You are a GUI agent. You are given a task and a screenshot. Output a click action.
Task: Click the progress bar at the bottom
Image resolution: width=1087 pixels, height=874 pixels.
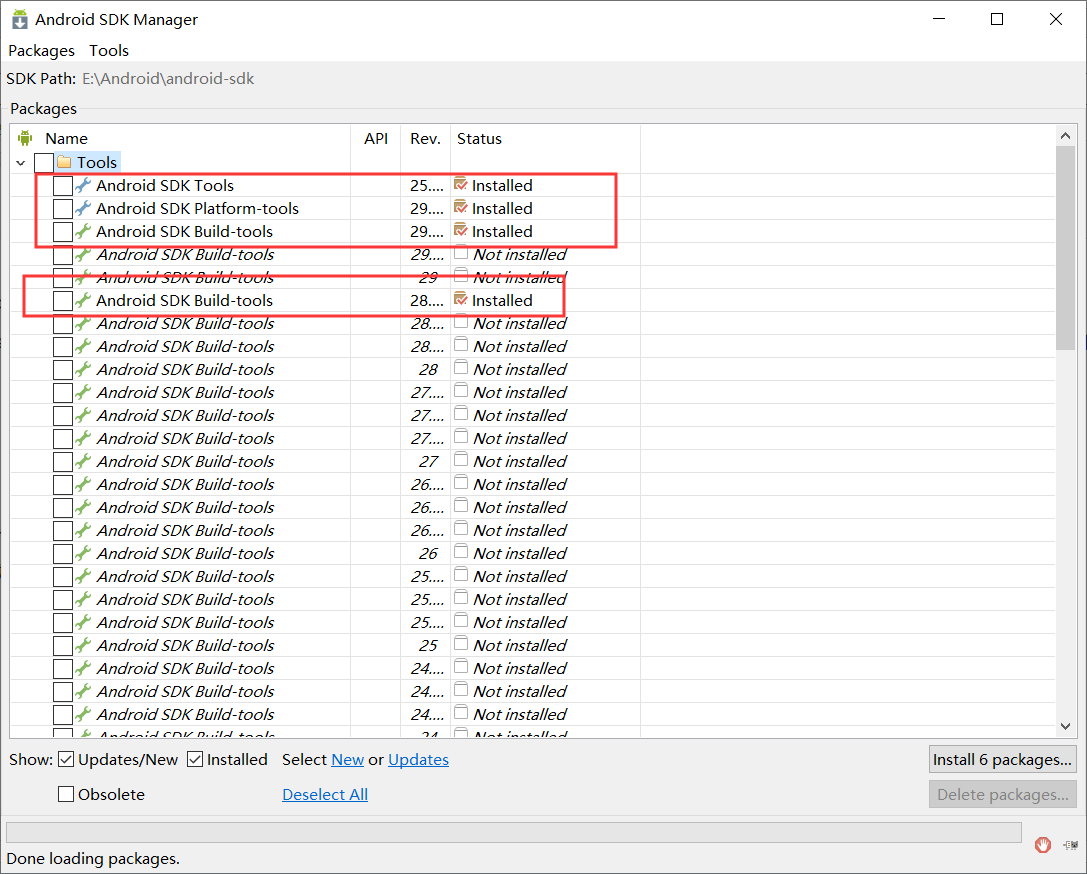click(514, 832)
